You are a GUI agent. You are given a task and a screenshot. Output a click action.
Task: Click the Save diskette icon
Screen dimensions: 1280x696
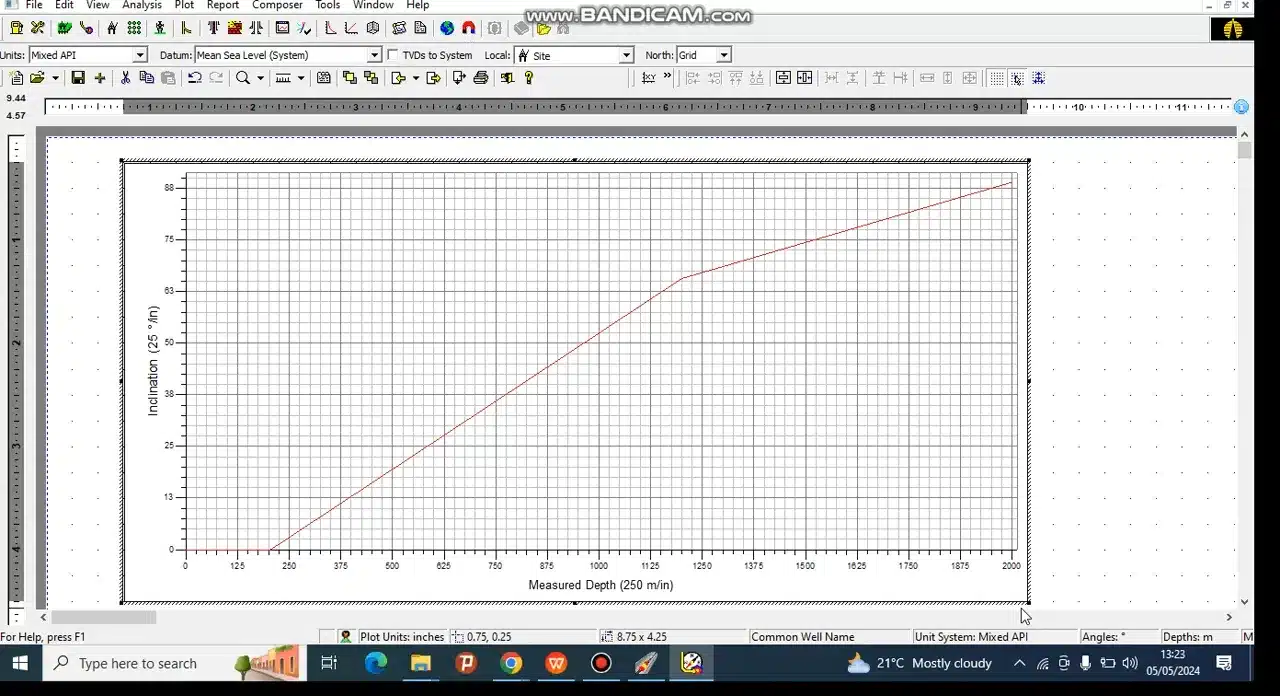coord(78,78)
